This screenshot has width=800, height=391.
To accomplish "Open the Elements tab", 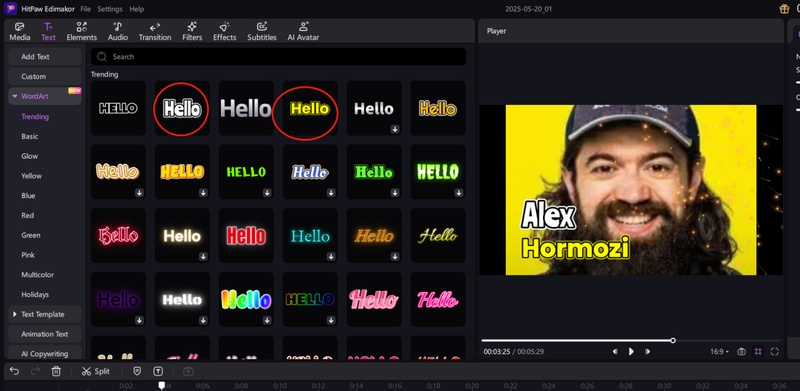I will (x=82, y=32).
